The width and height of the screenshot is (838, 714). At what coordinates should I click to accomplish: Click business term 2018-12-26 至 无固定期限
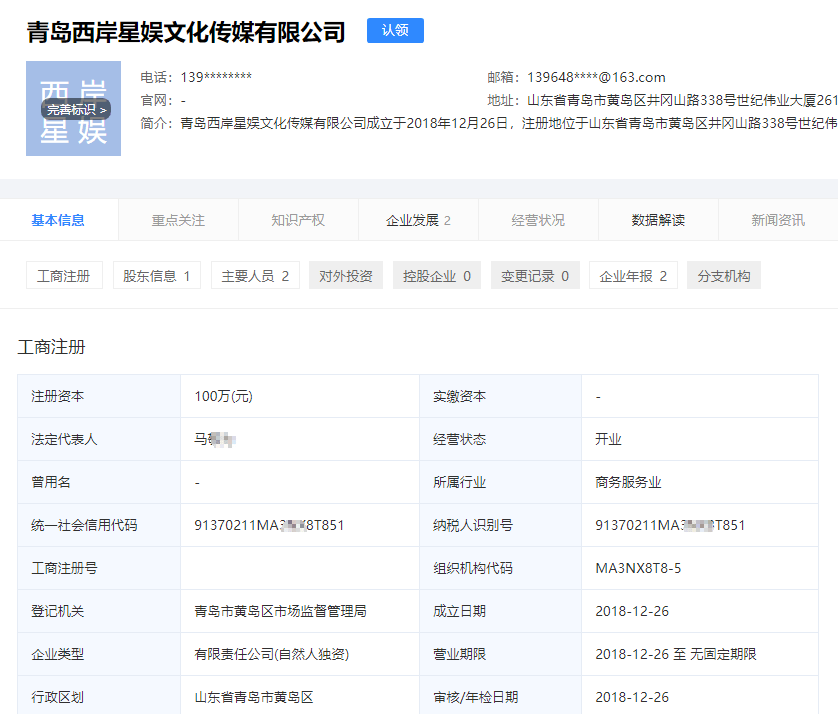pyautogui.click(x=676, y=654)
